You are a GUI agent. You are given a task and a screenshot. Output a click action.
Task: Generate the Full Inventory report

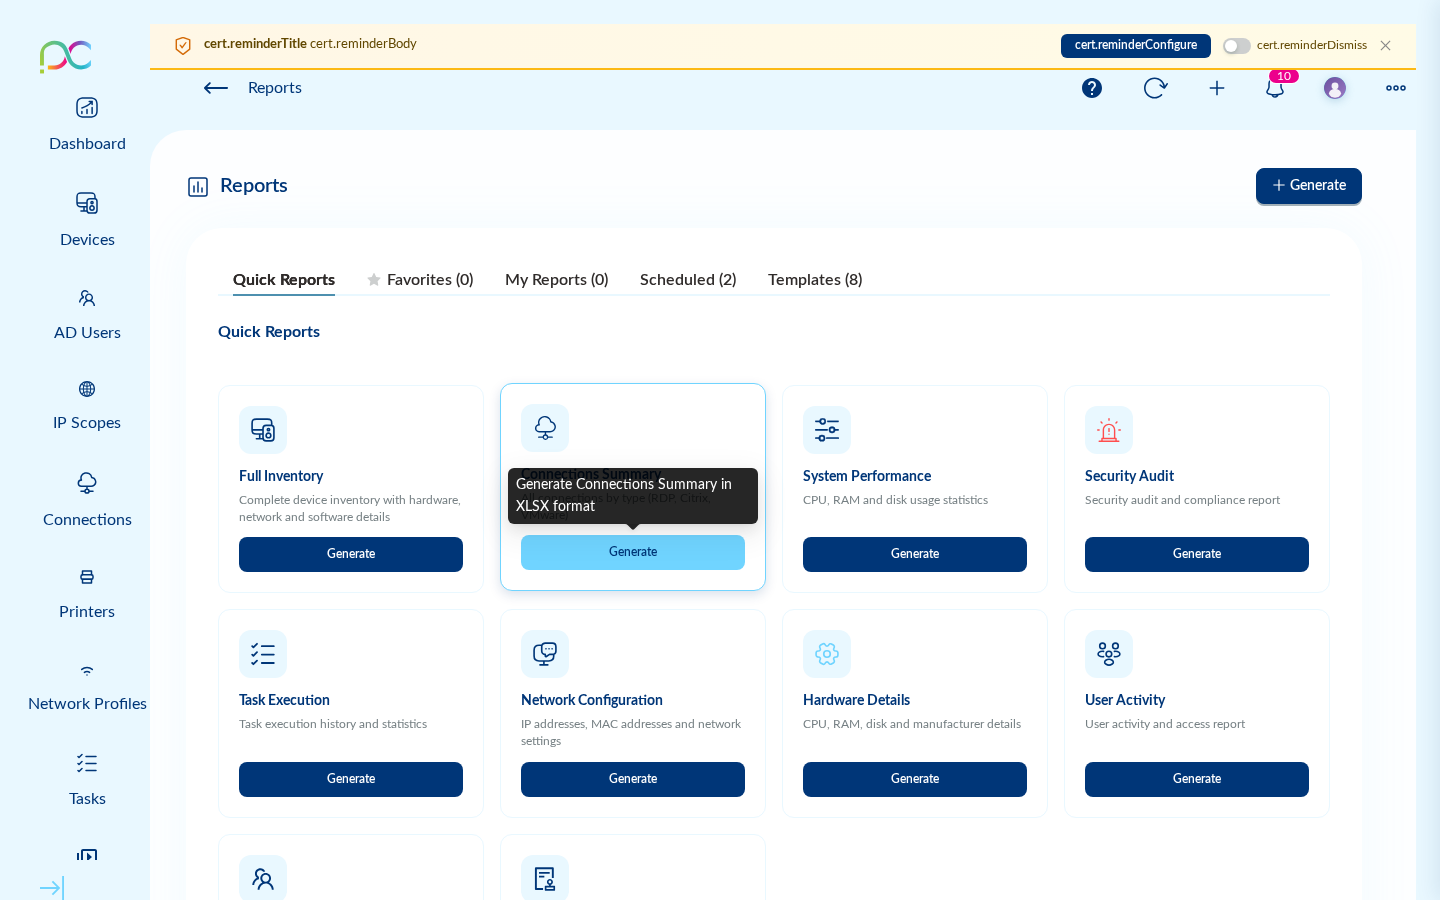point(351,554)
